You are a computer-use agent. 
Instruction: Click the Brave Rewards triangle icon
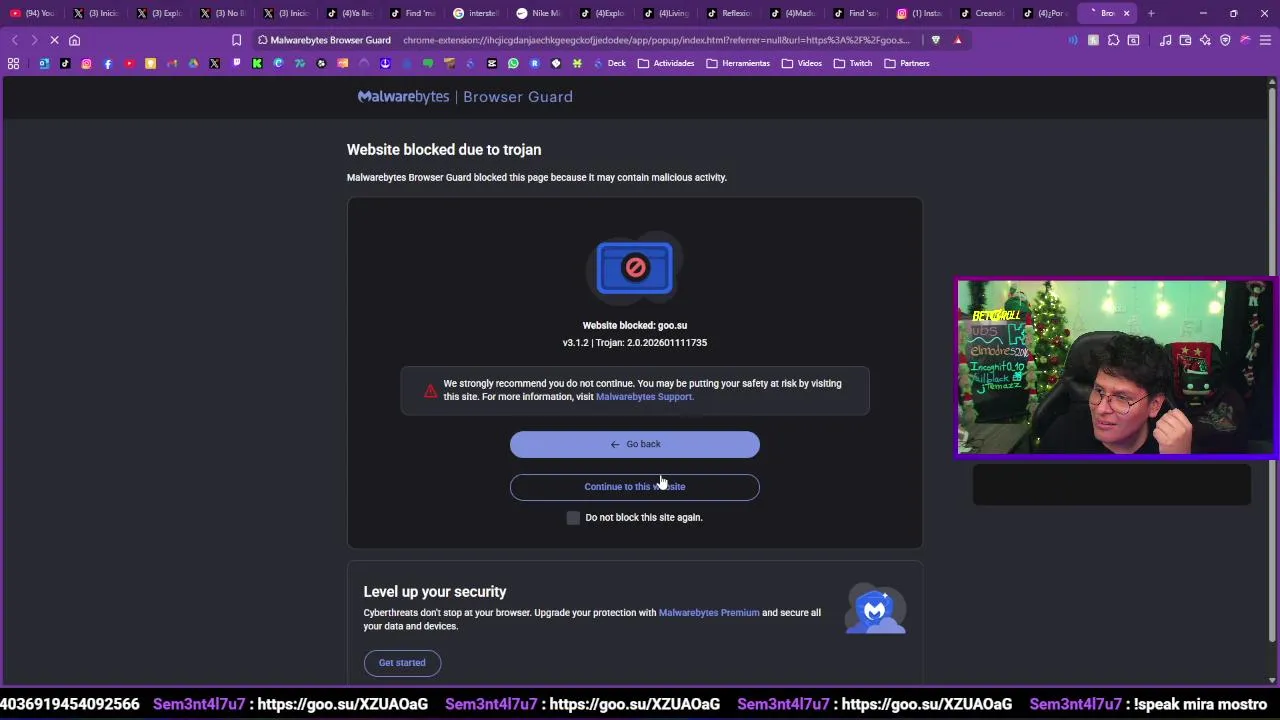coord(957,40)
